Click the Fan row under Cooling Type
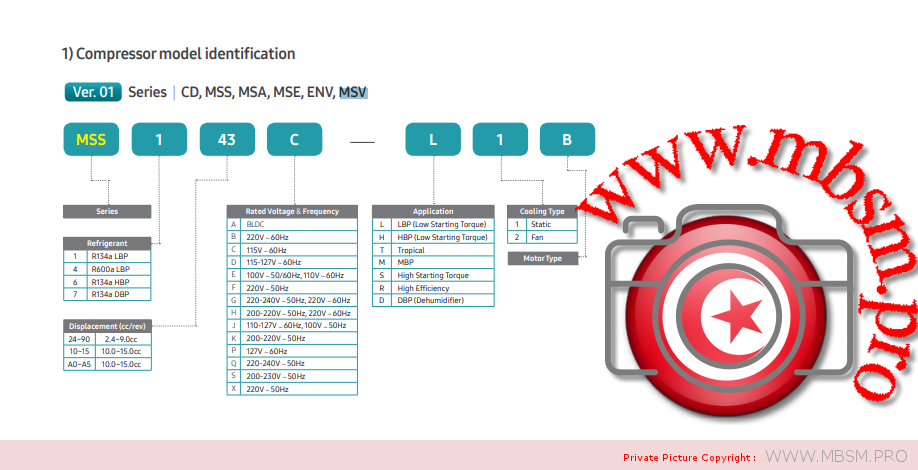The image size is (918, 470). tap(543, 237)
